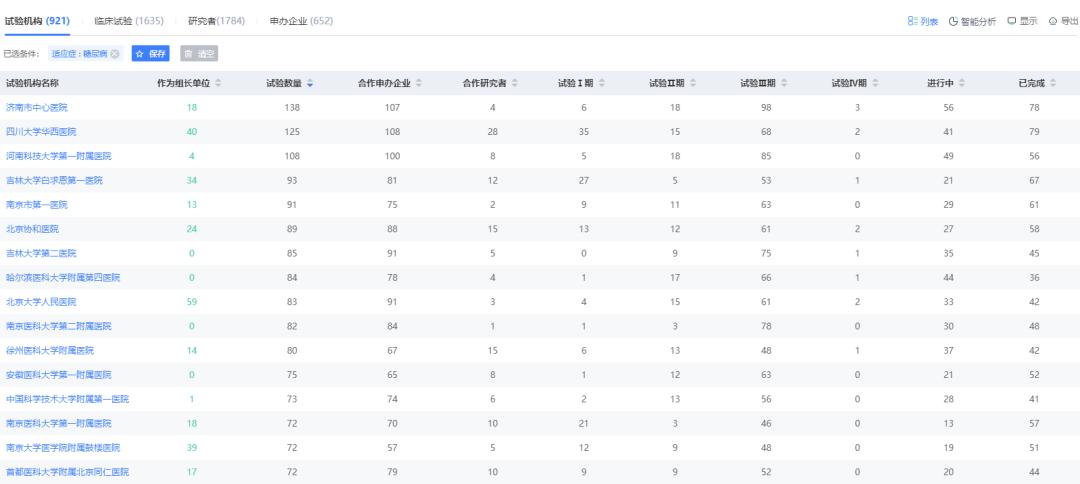Open 智能分析 smart analysis view
This screenshot has width=1080, height=484.
(x=972, y=21)
